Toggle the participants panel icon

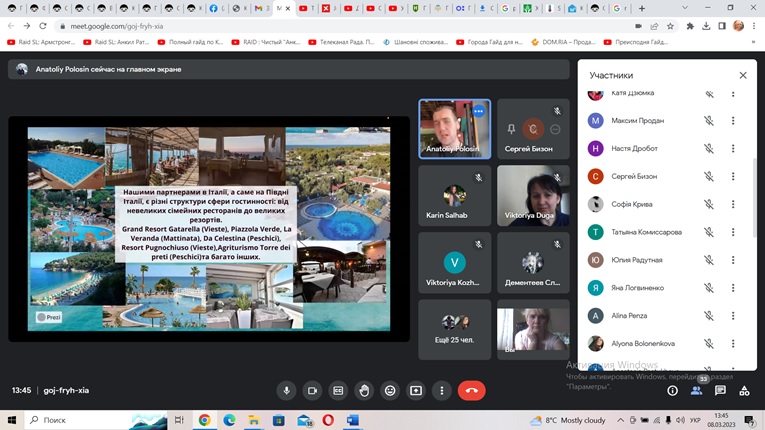click(696, 390)
